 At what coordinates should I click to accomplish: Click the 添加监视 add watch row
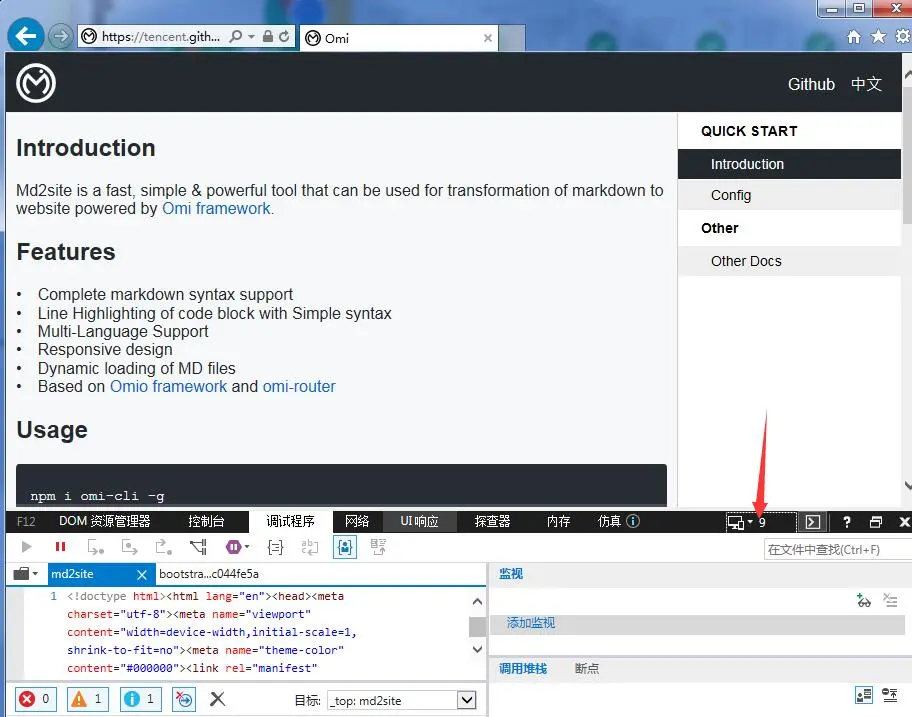(x=697, y=623)
